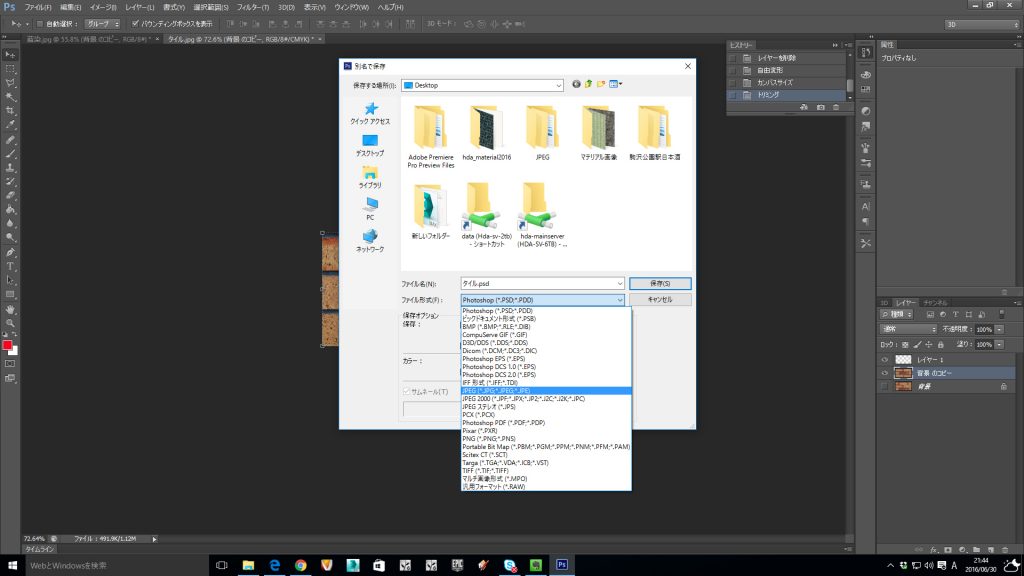Open the Photoshop icon in the Windows taskbar

[x=562, y=565]
